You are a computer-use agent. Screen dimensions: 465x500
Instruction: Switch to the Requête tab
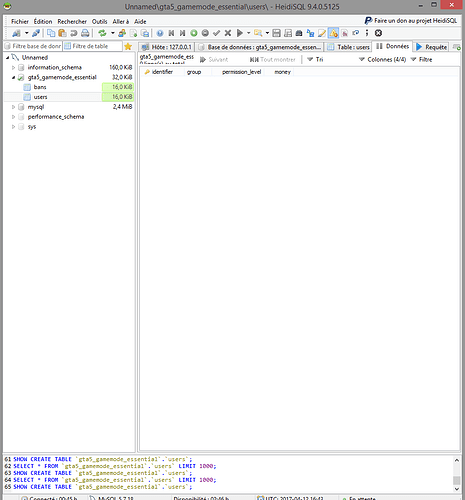[x=432, y=47]
